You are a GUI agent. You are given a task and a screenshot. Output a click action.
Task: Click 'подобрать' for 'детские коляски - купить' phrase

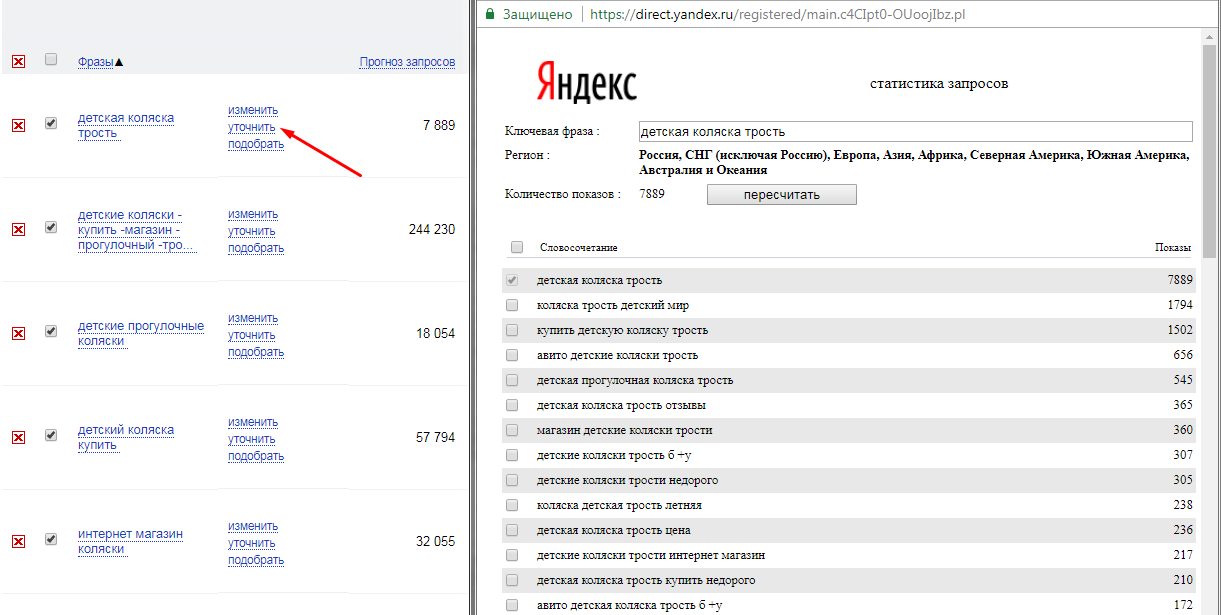[256, 248]
